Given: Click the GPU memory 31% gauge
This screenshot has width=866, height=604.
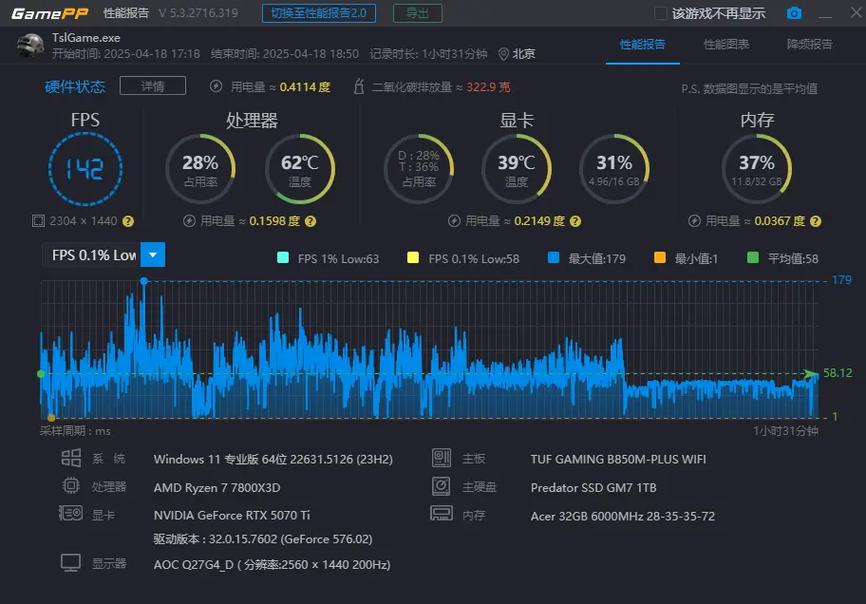Looking at the screenshot, I should 614,169.
